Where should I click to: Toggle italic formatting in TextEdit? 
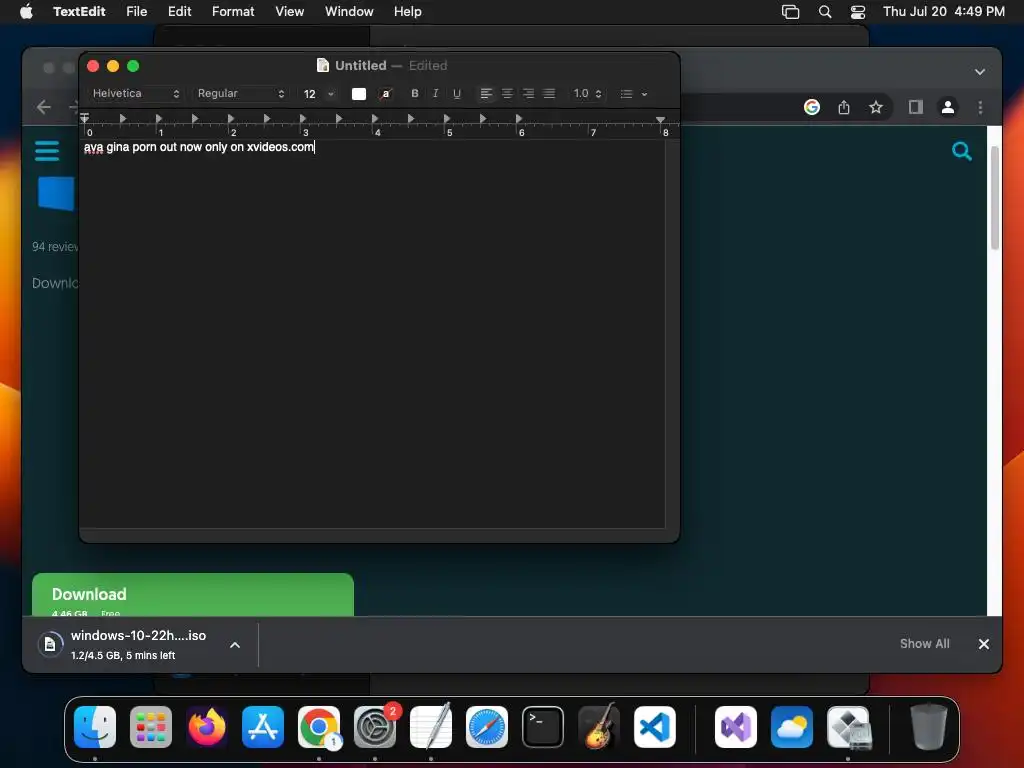click(x=436, y=93)
